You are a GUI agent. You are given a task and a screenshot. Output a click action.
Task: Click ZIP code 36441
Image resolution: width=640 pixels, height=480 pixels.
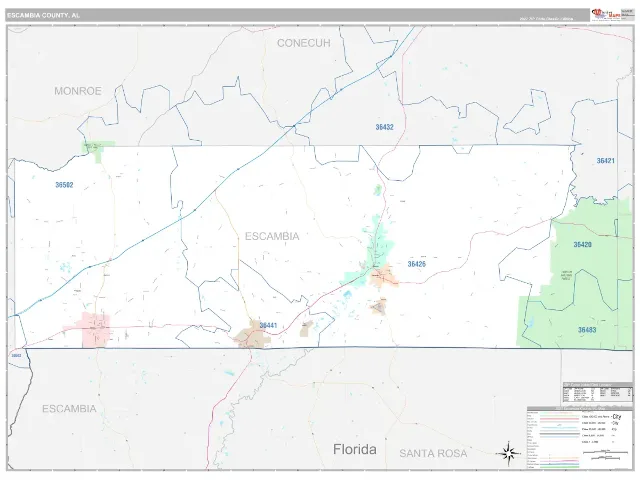point(268,325)
